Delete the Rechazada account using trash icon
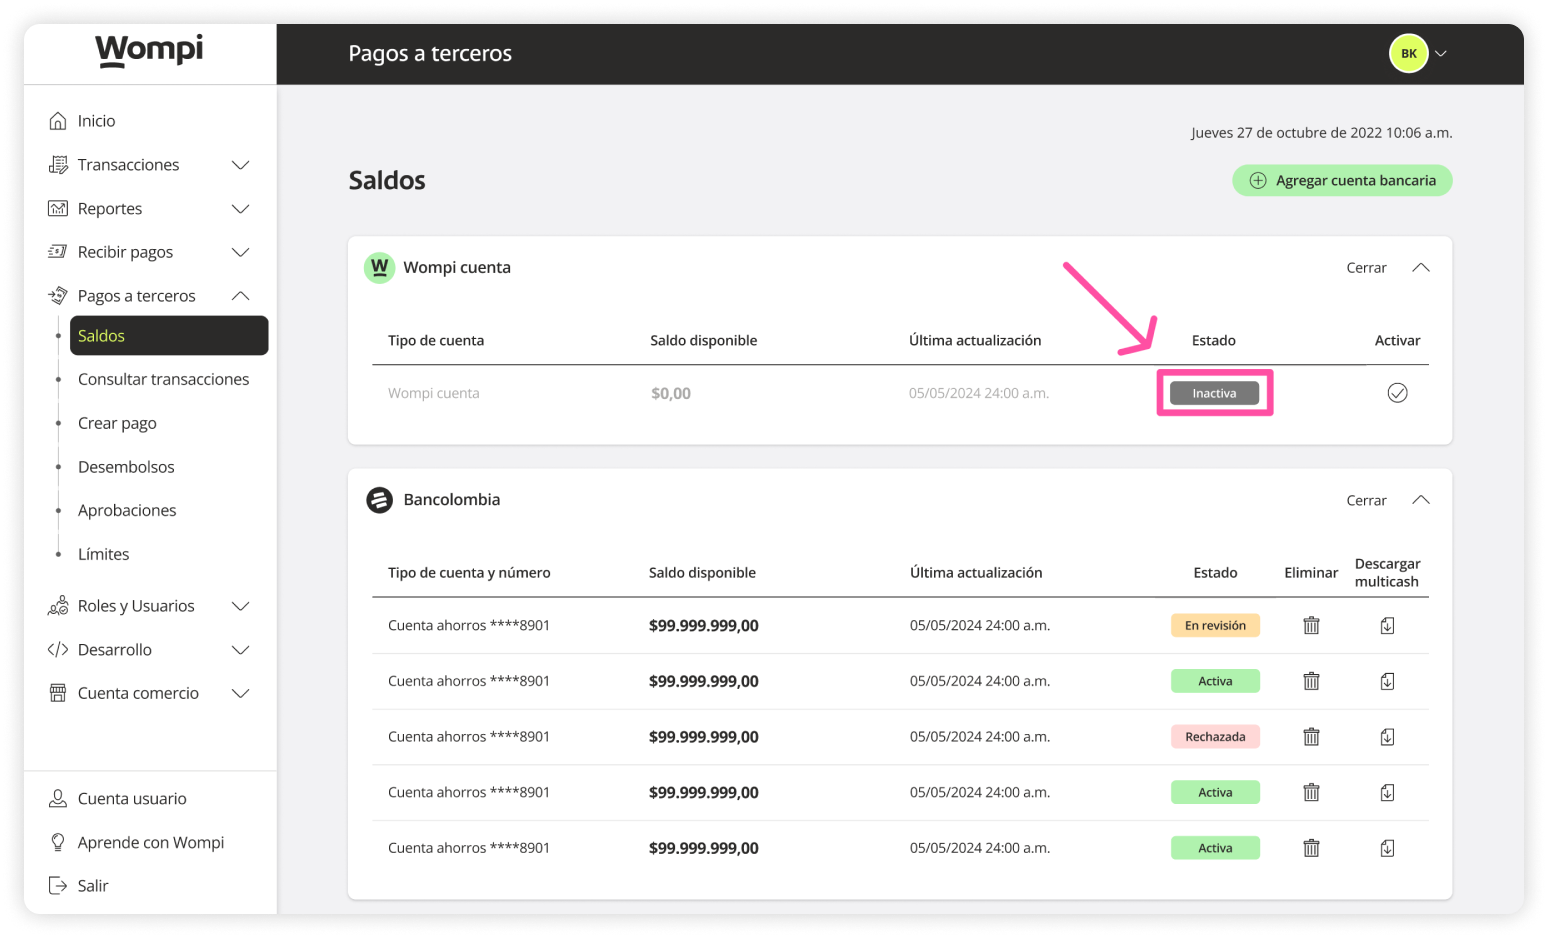 click(x=1311, y=736)
